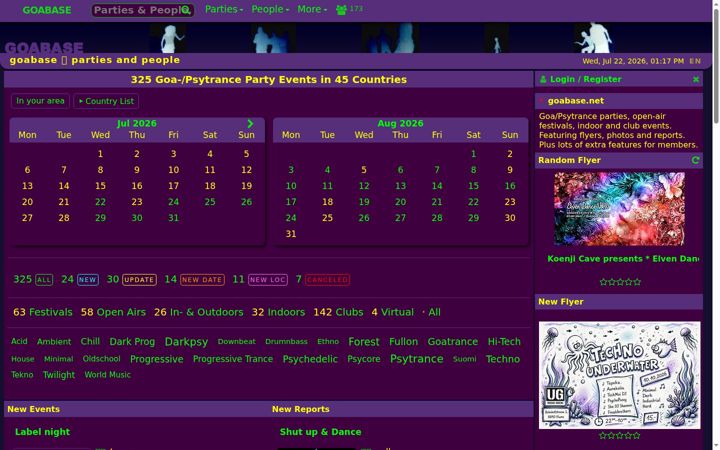
Task: Select July 31 in the calendar
Action: pyautogui.click(x=173, y=218)
